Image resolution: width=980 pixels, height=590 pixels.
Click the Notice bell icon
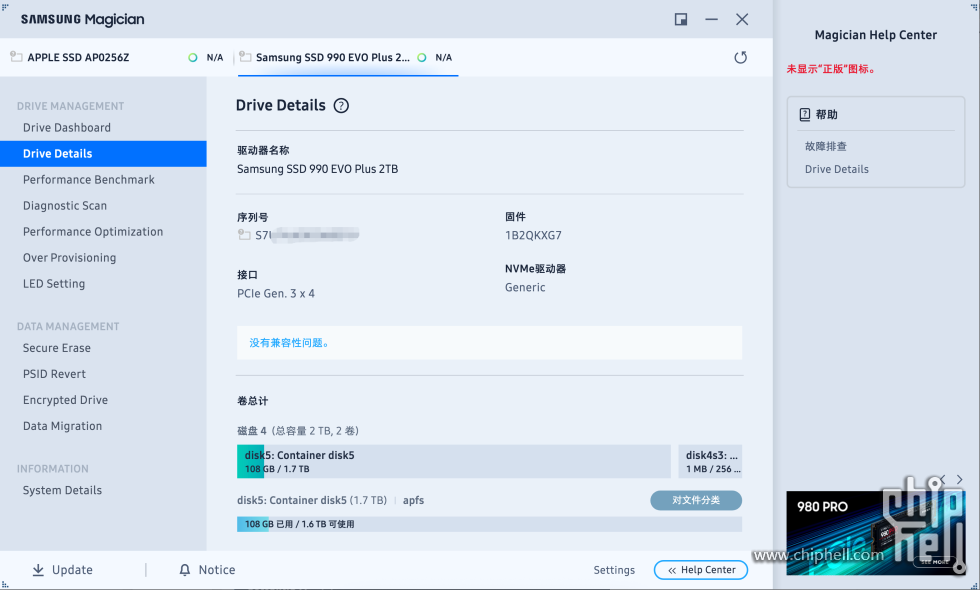(x=185, y=569)
